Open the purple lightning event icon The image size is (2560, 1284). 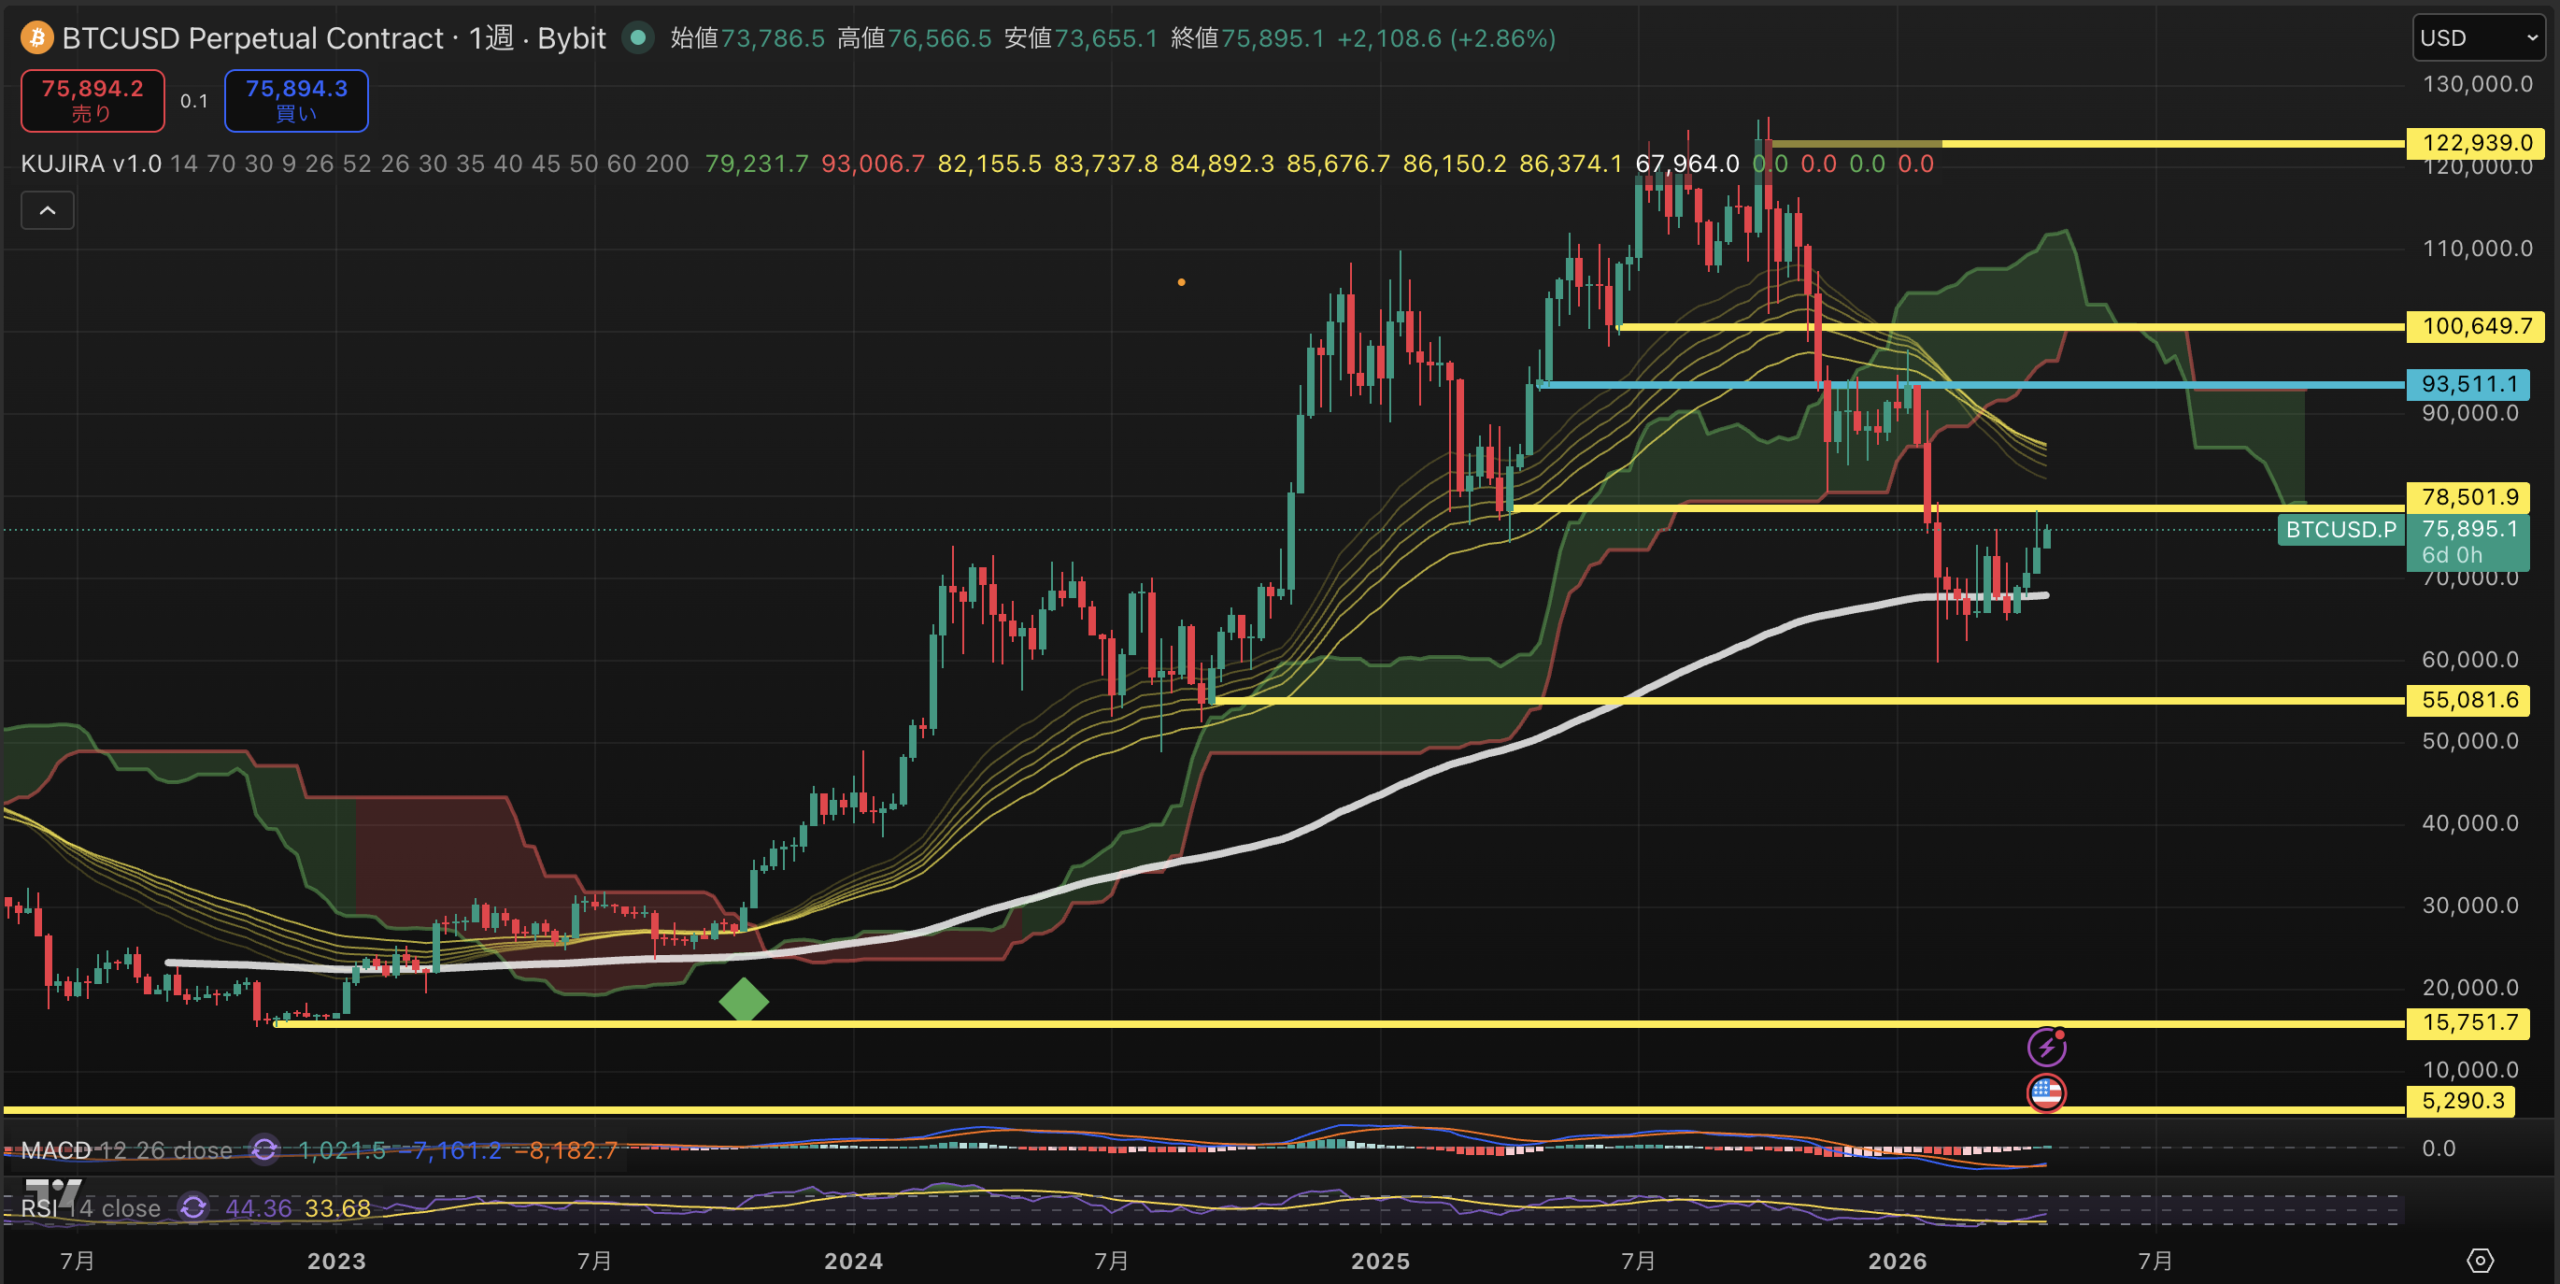[2046, 1047]
